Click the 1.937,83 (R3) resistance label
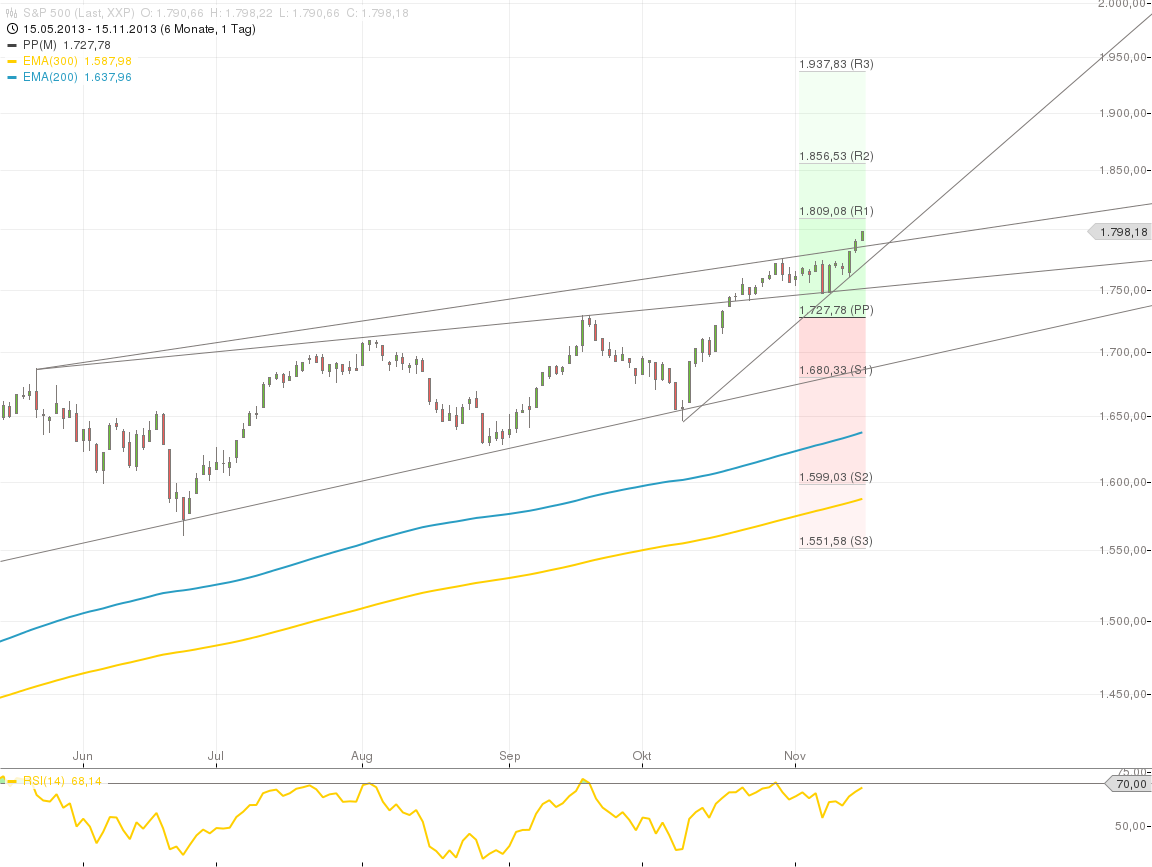1152x867 pixels. click(x=835, y=63)
